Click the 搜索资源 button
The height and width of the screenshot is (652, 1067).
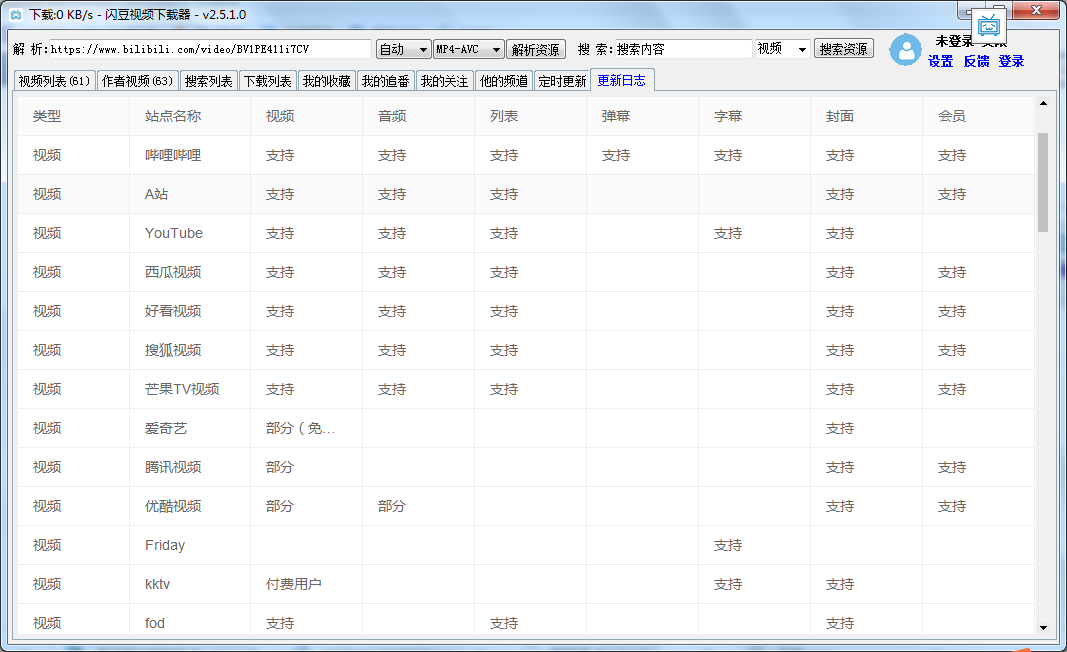click(844, 49)
